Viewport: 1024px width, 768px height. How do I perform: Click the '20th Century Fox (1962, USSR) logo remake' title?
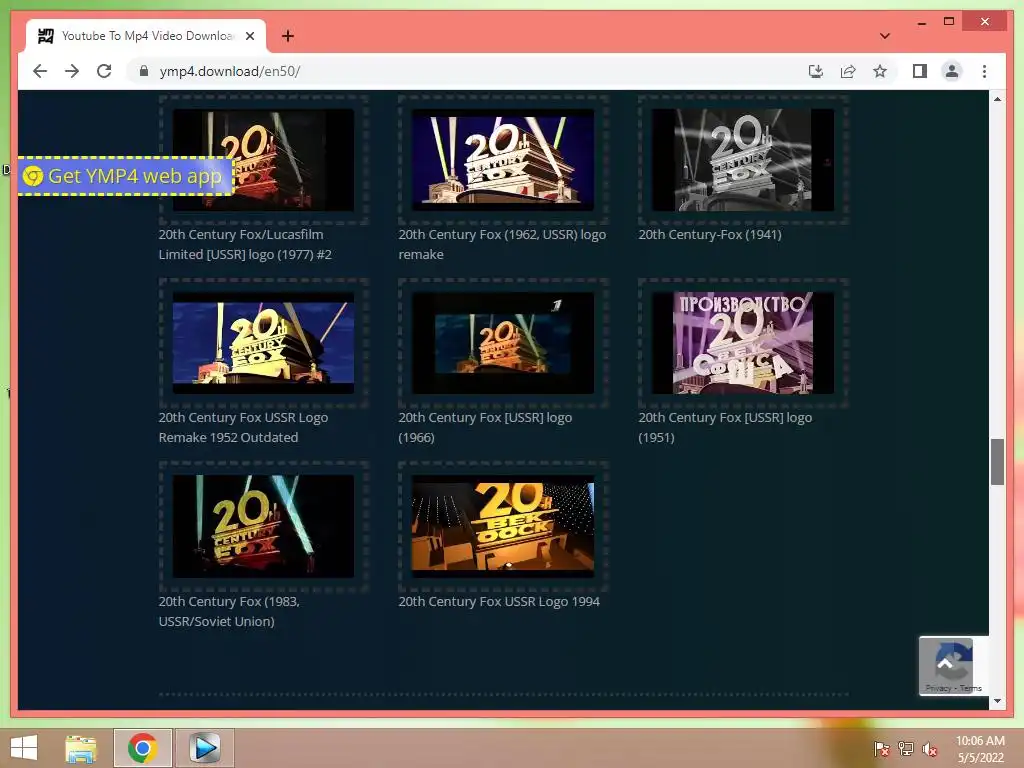coord(502,244)
